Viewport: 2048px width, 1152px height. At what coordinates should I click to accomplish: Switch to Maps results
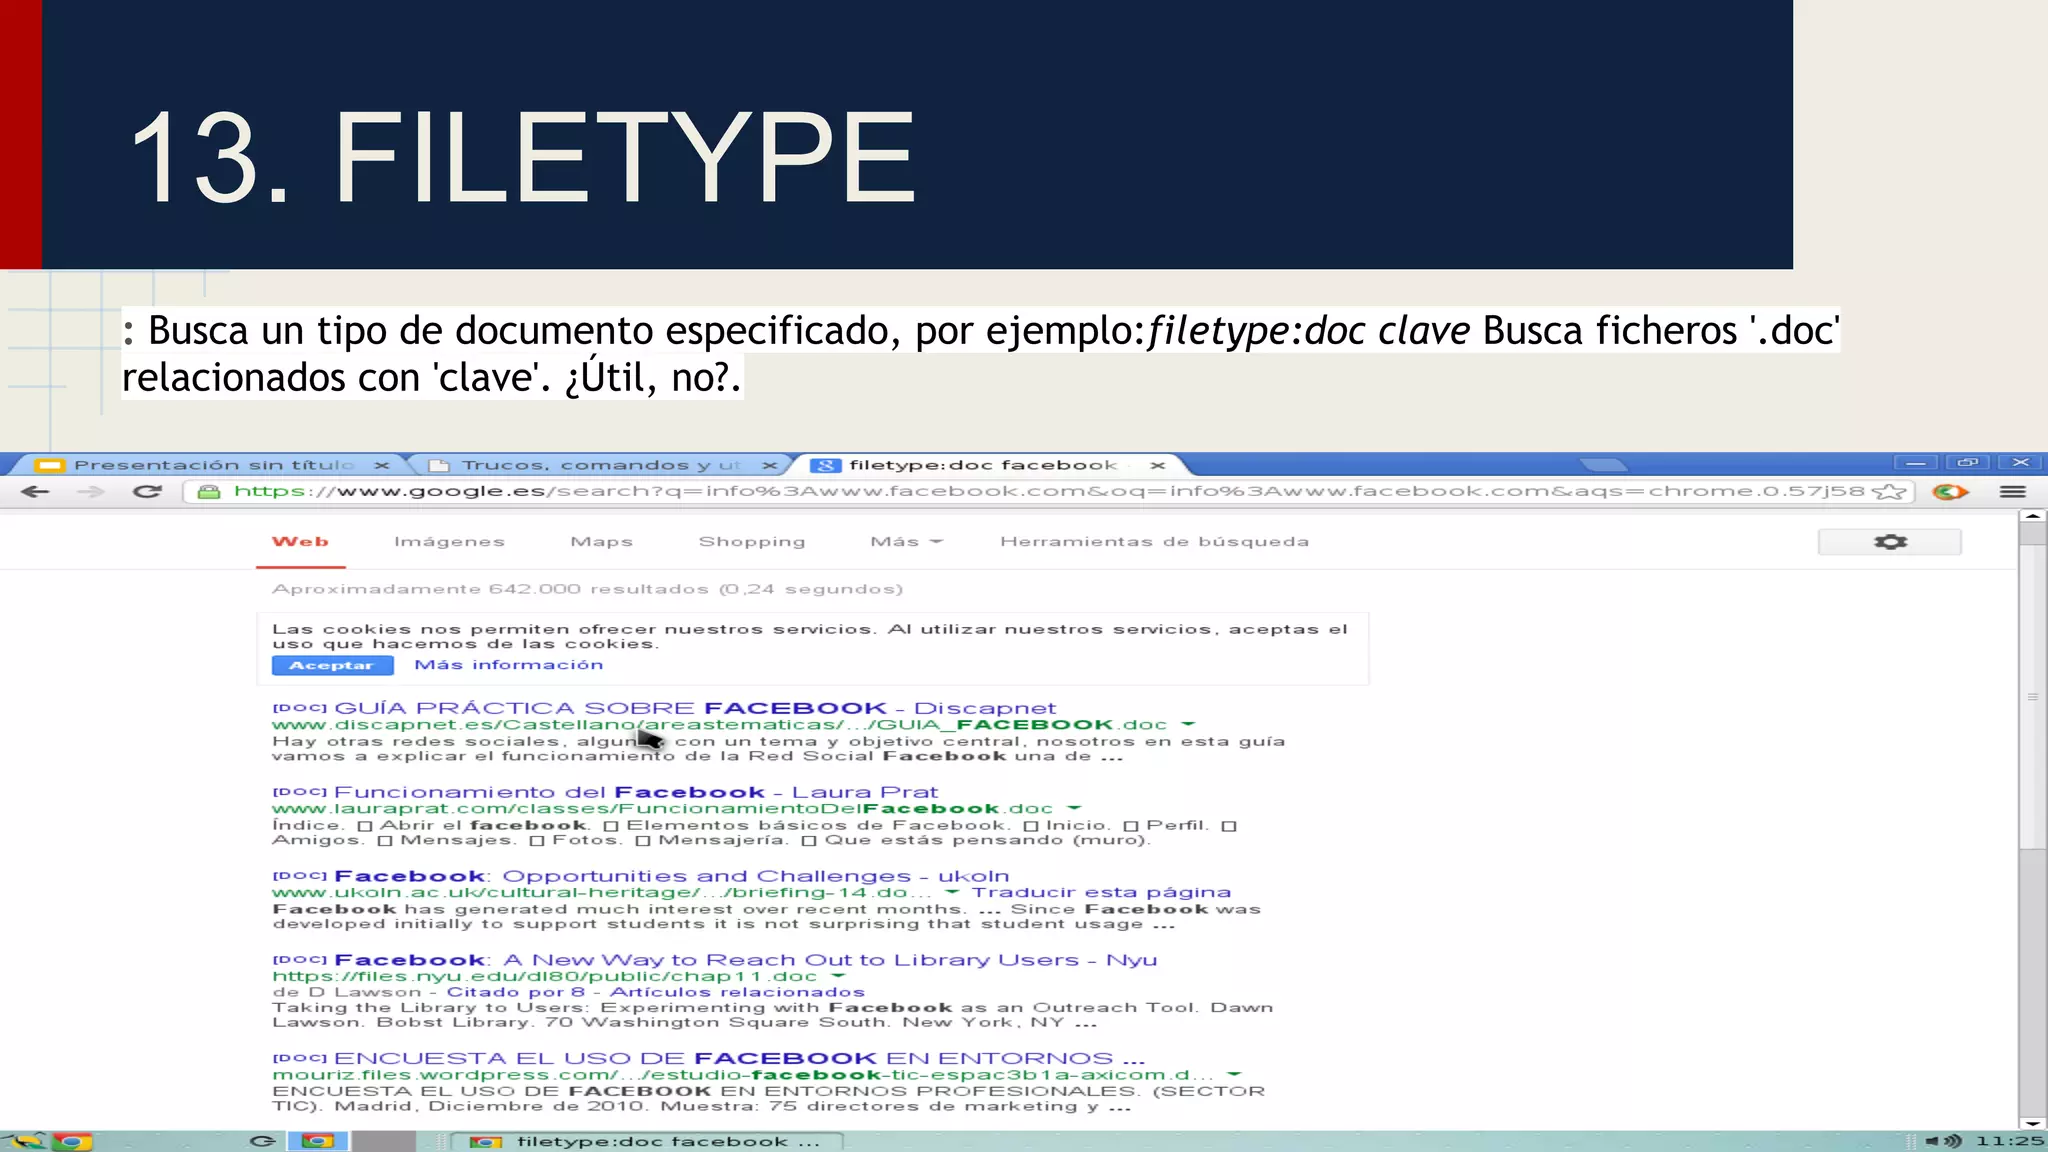601,541
